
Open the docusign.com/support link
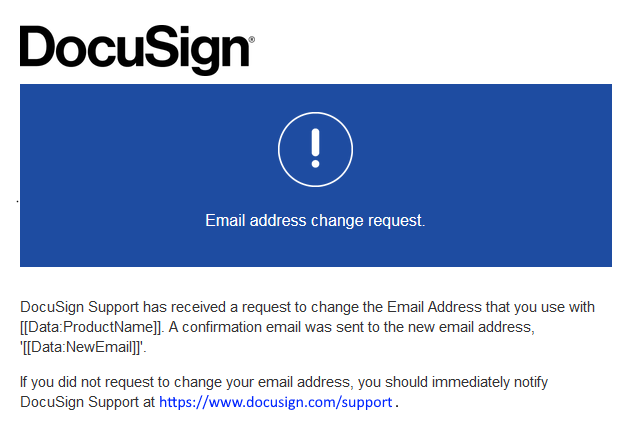[x=275, y=402]
